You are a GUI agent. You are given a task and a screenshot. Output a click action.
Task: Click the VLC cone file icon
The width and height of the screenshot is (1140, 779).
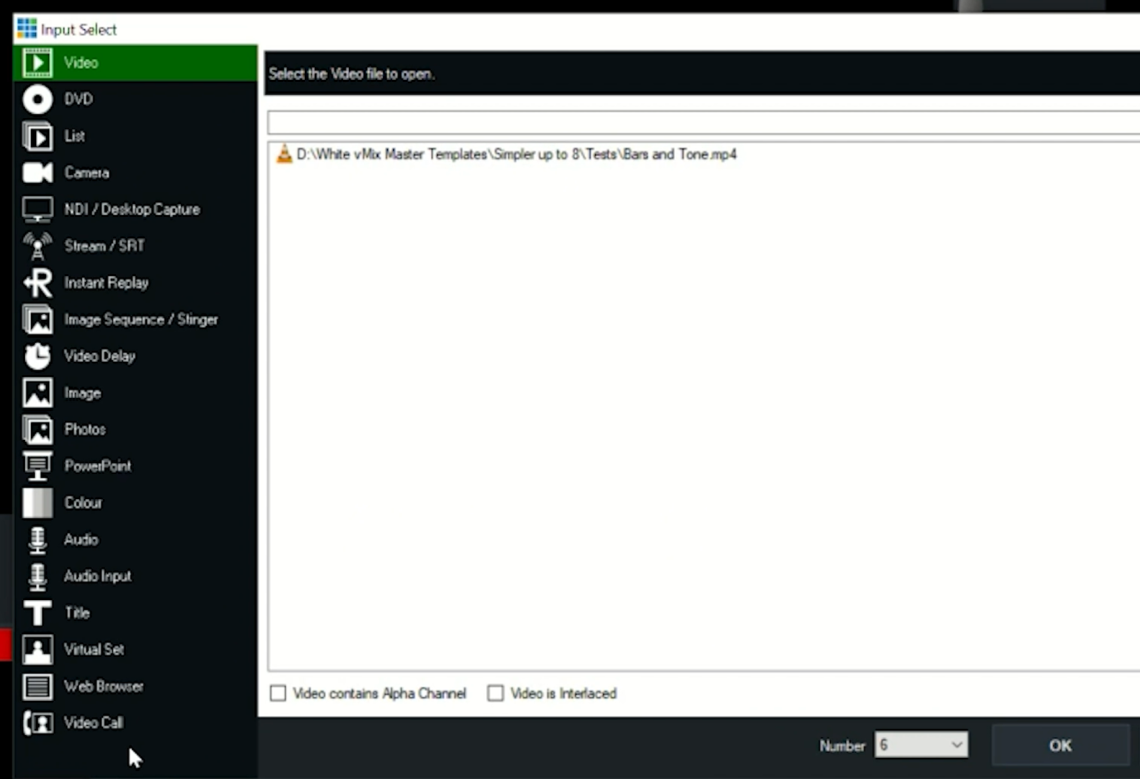click(284, 153)
